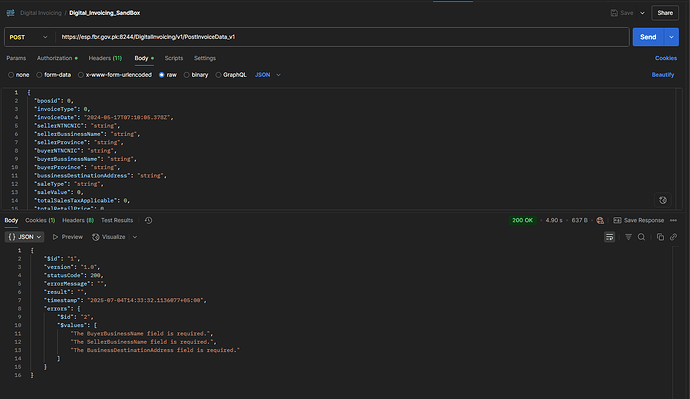690x399 pixels.
Task: Open the response filter icon
Action: (628, 237)
